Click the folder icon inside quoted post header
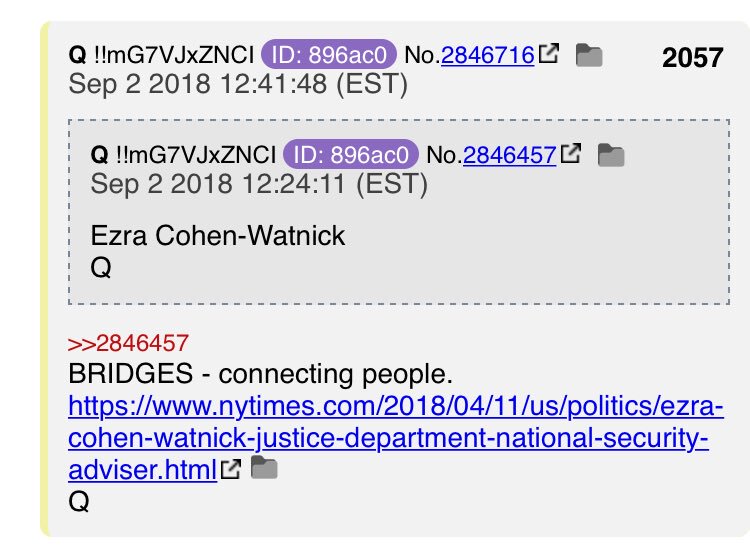Image resolution: width=750 pixels, height=554 pixels. point(611,155)
